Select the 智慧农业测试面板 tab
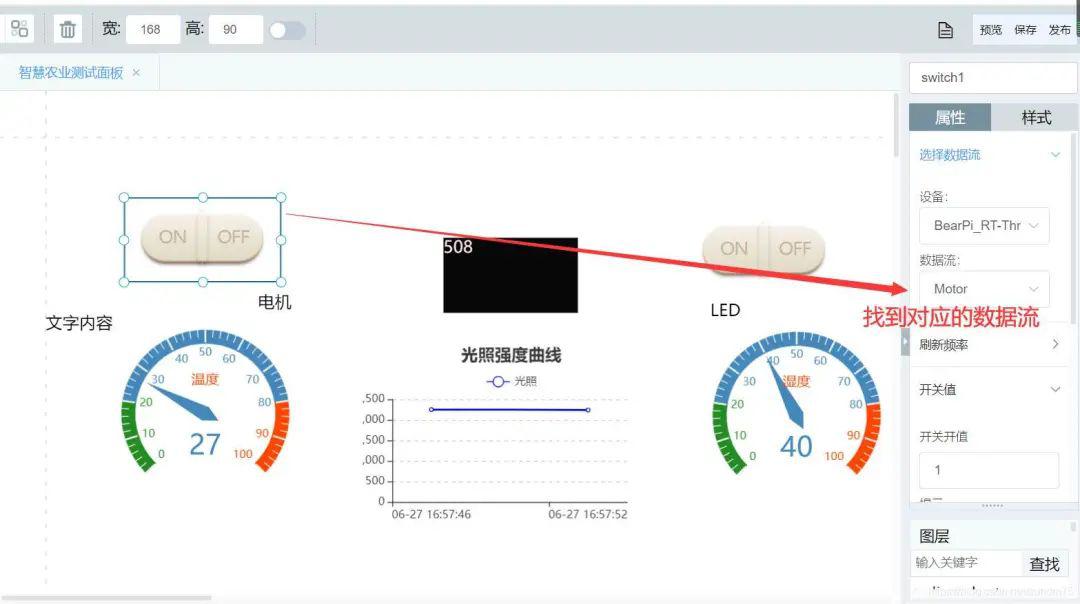Image resolution: width=1080 pixels, height=604 pixels. click(71, 72)
